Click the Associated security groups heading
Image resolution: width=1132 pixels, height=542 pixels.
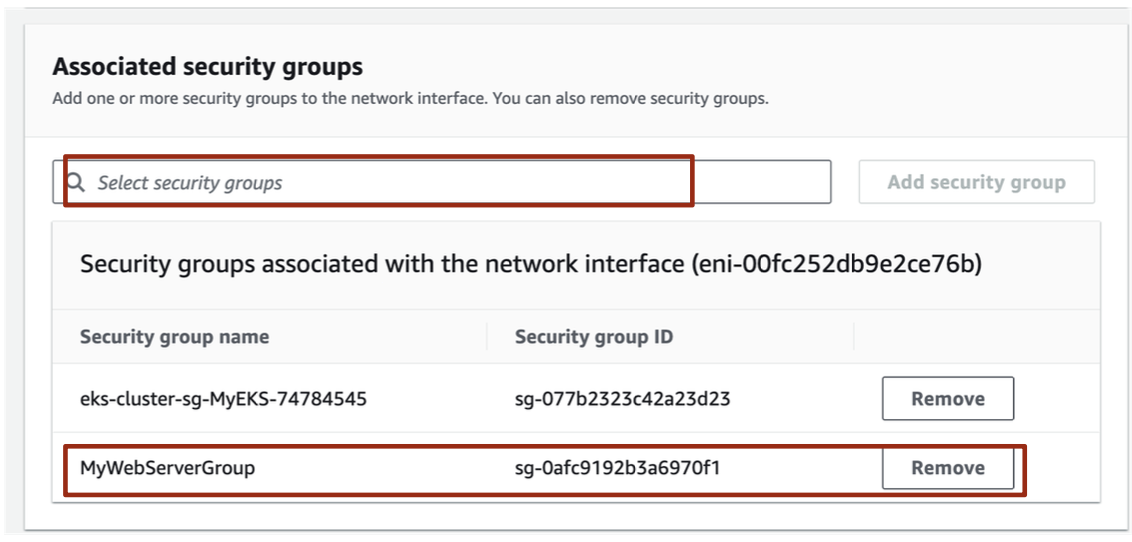pyautogui.click(x=207, y=67)
